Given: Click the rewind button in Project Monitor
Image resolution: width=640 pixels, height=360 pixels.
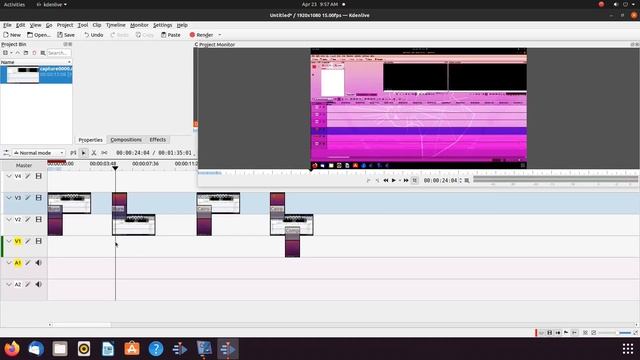Looking at the screenshot, I should (386, 180).
